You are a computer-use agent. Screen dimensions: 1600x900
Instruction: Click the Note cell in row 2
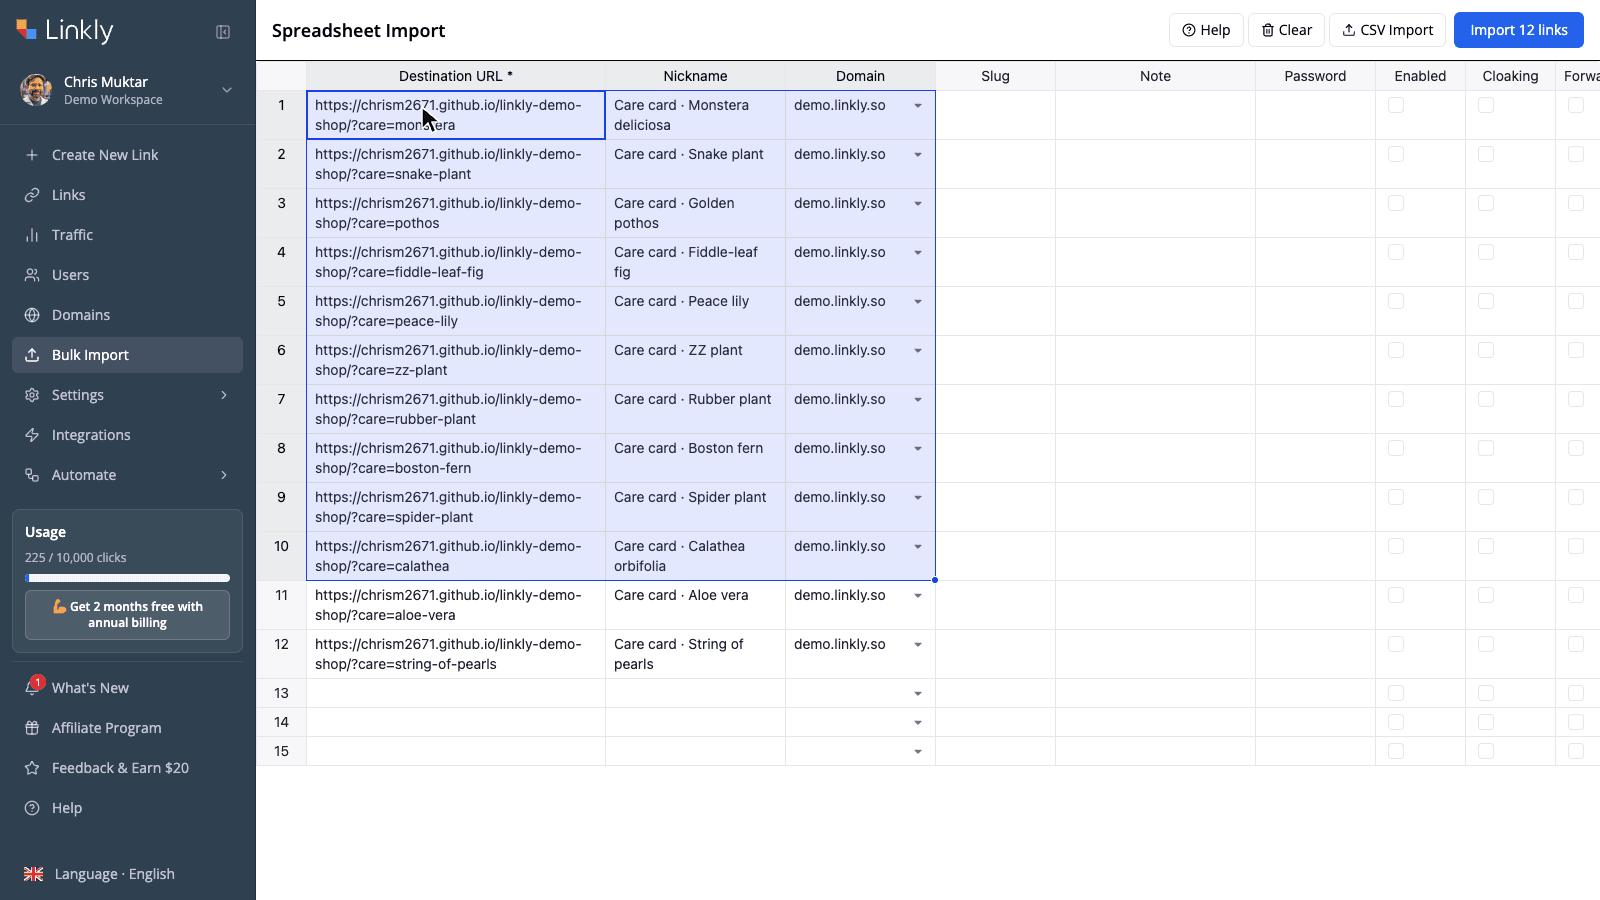tap(1155, 164)
